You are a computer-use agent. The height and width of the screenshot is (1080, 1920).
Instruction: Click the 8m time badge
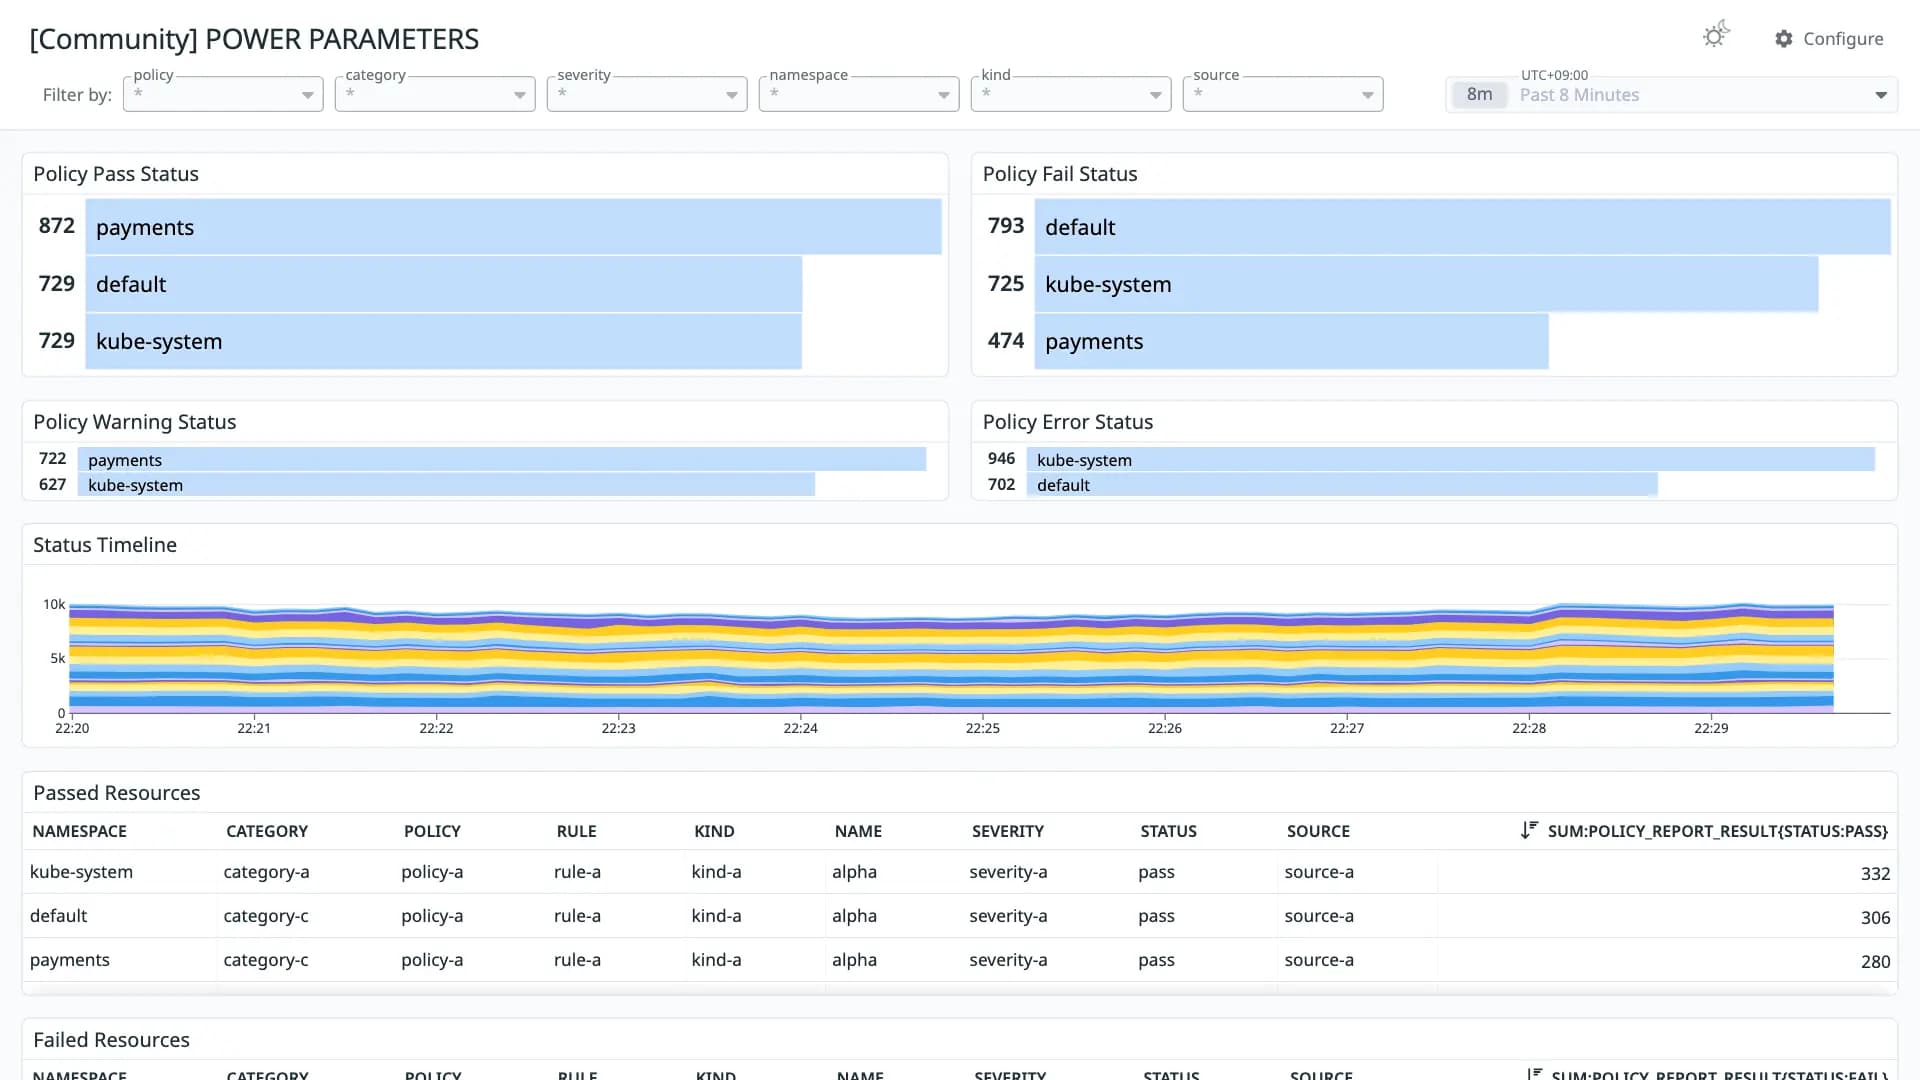[1480, 95]
